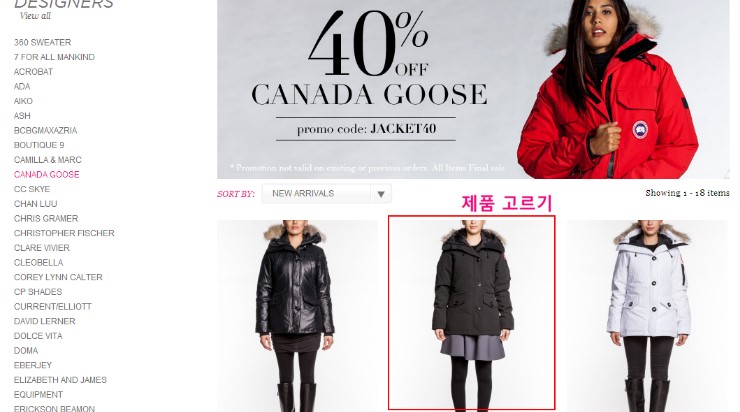740x412 pixels.
Task: Open the EQUIPMENT designer page
Action: (38, 395)
